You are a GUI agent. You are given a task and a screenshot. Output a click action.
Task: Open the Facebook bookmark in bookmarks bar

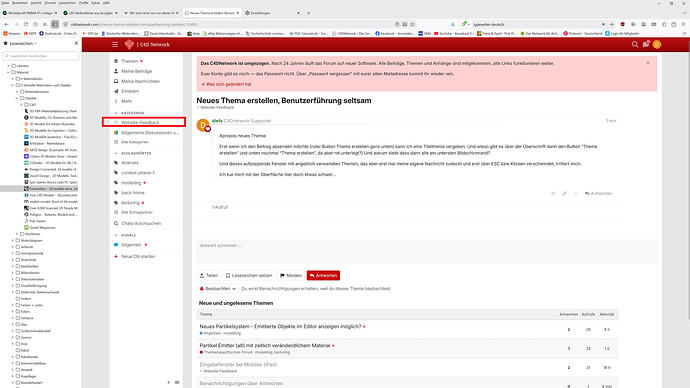coord(394,33)
